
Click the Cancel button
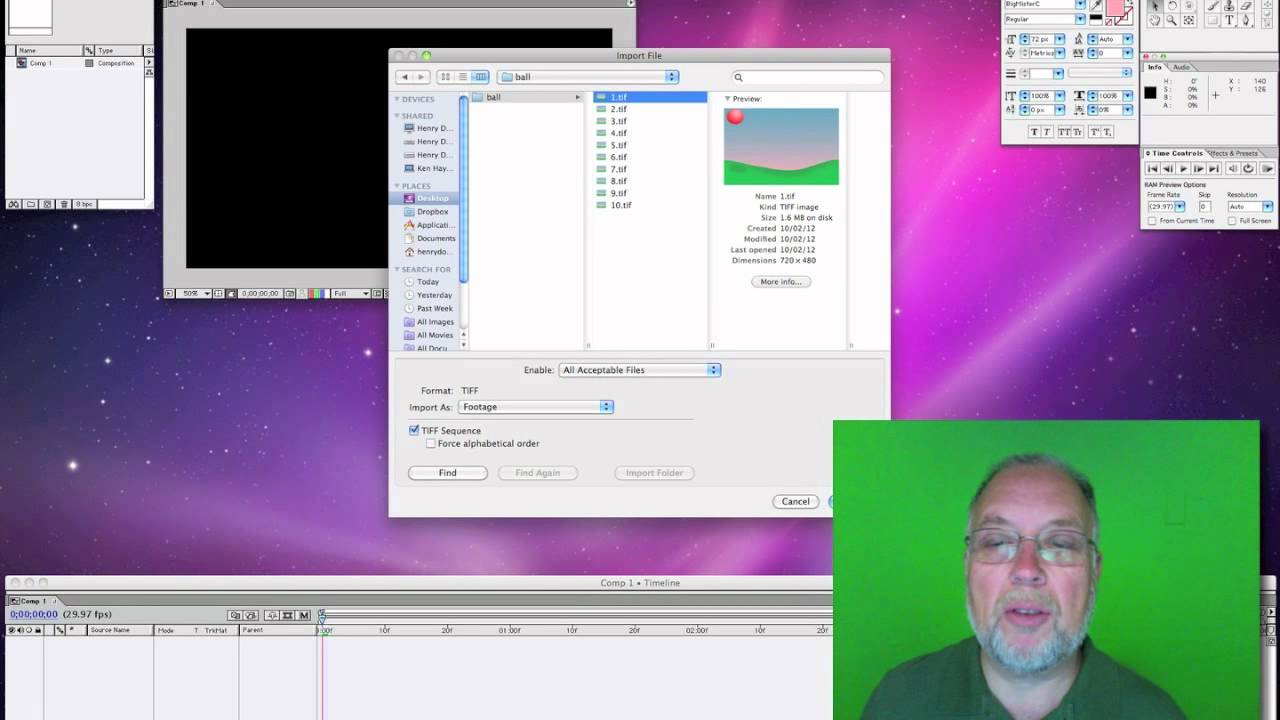pos(796,502)
